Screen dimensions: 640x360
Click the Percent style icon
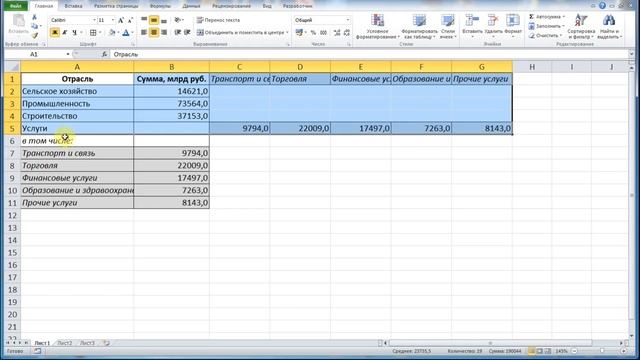coord(313,32)
